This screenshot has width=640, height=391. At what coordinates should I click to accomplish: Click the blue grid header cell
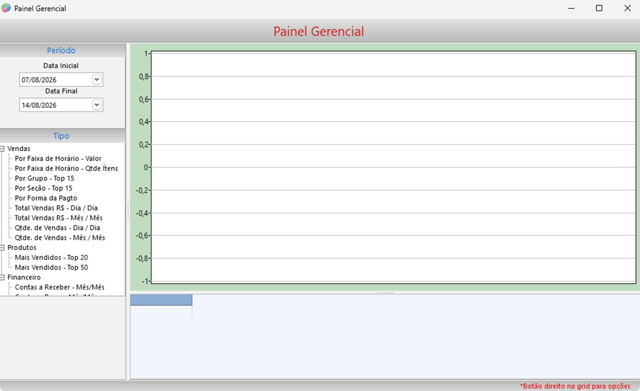(161, 300)
